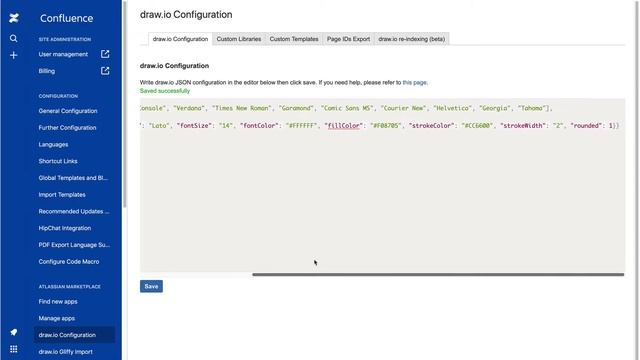Click the sidebar vertical scrollbar
The width and height of the screenshot is (640, 360).
click(125, 104)
